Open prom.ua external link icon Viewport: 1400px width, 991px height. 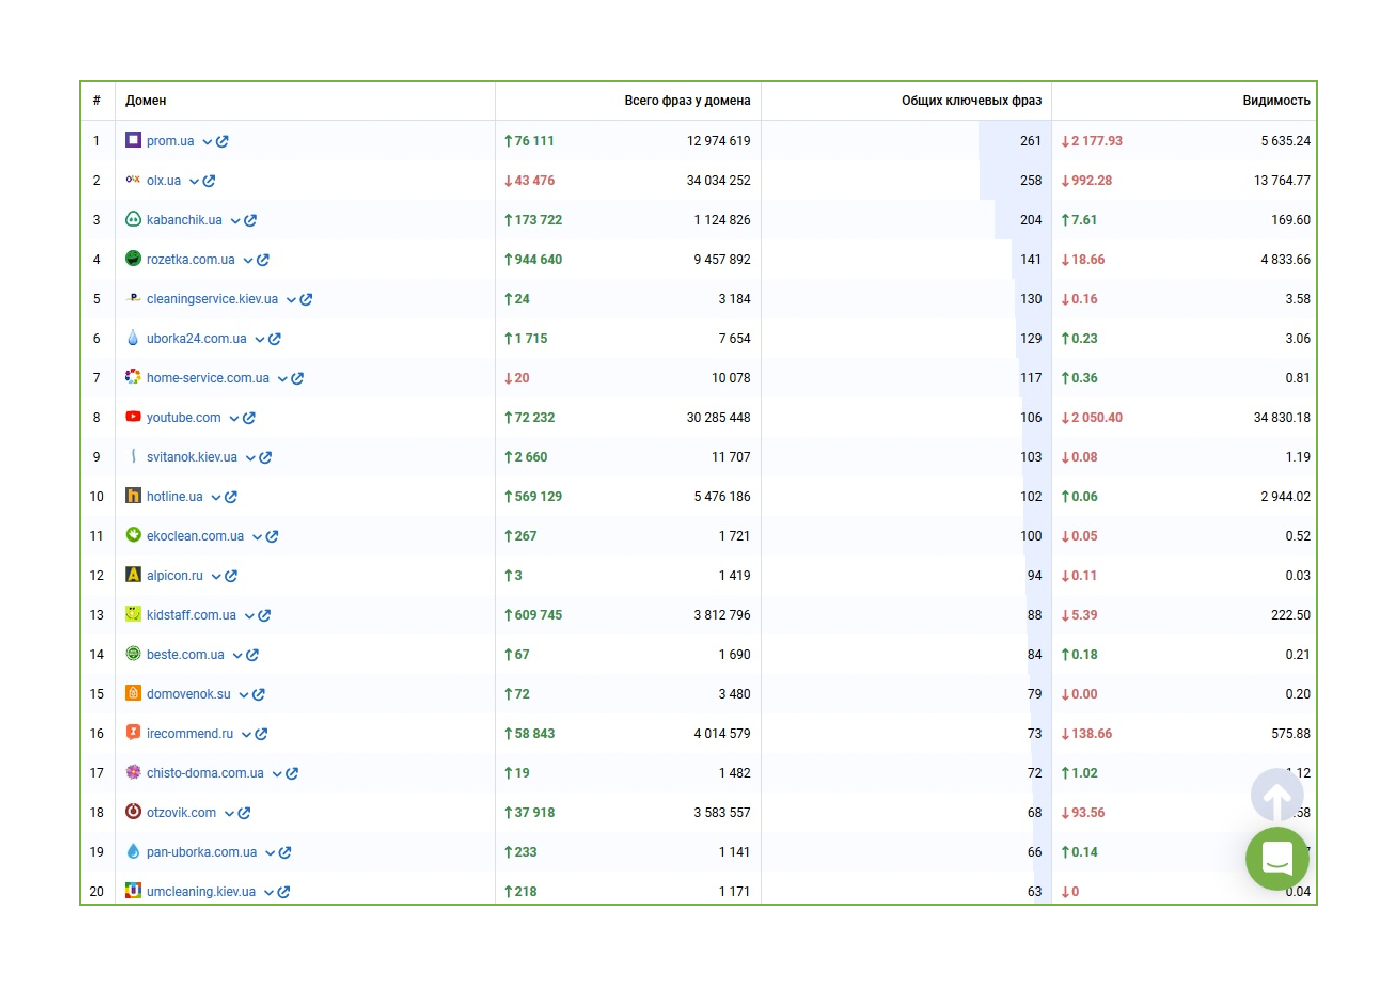(x=223, y=142)
